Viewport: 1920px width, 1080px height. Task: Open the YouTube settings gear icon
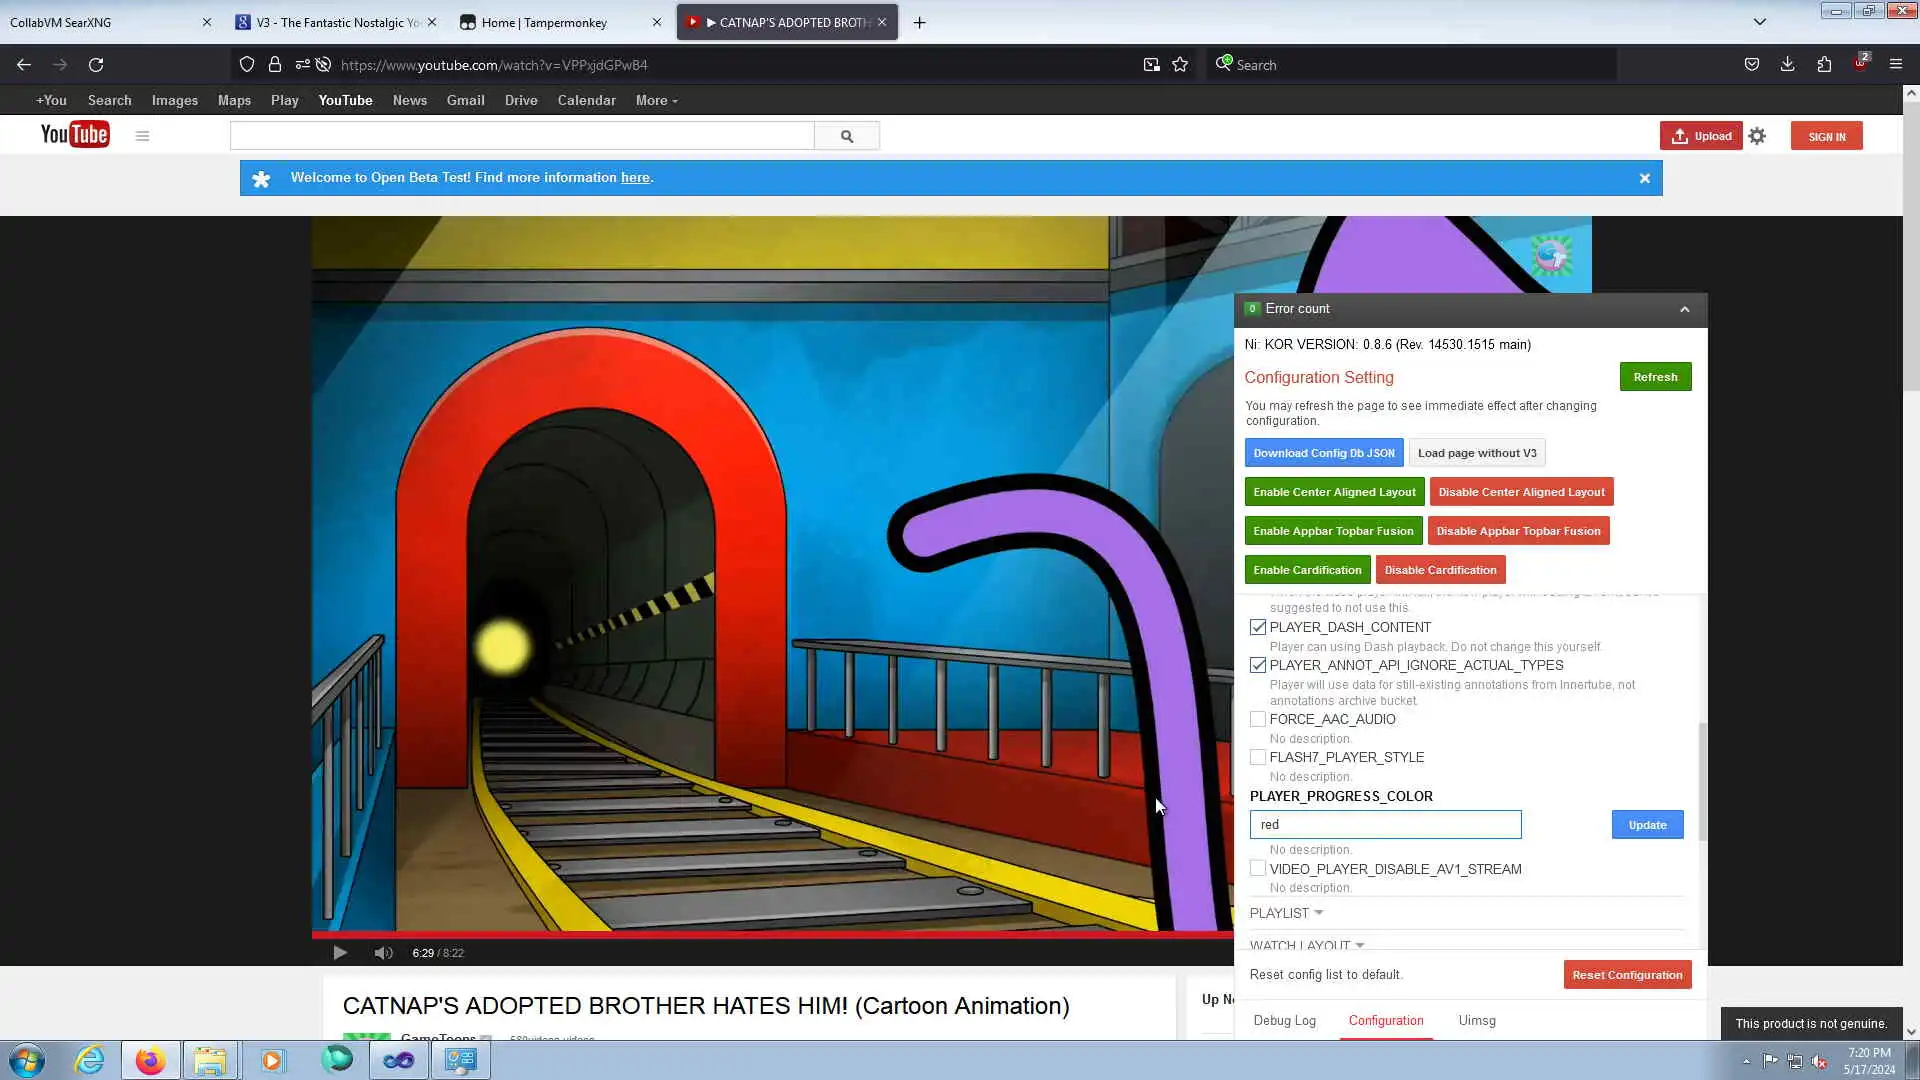(x=1757, y=136)
